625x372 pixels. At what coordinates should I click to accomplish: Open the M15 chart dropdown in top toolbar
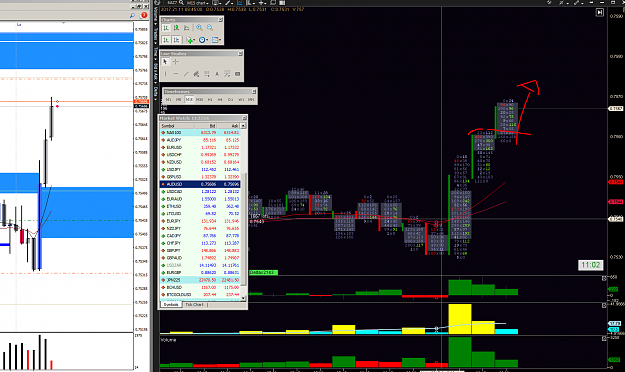(197, 3)
